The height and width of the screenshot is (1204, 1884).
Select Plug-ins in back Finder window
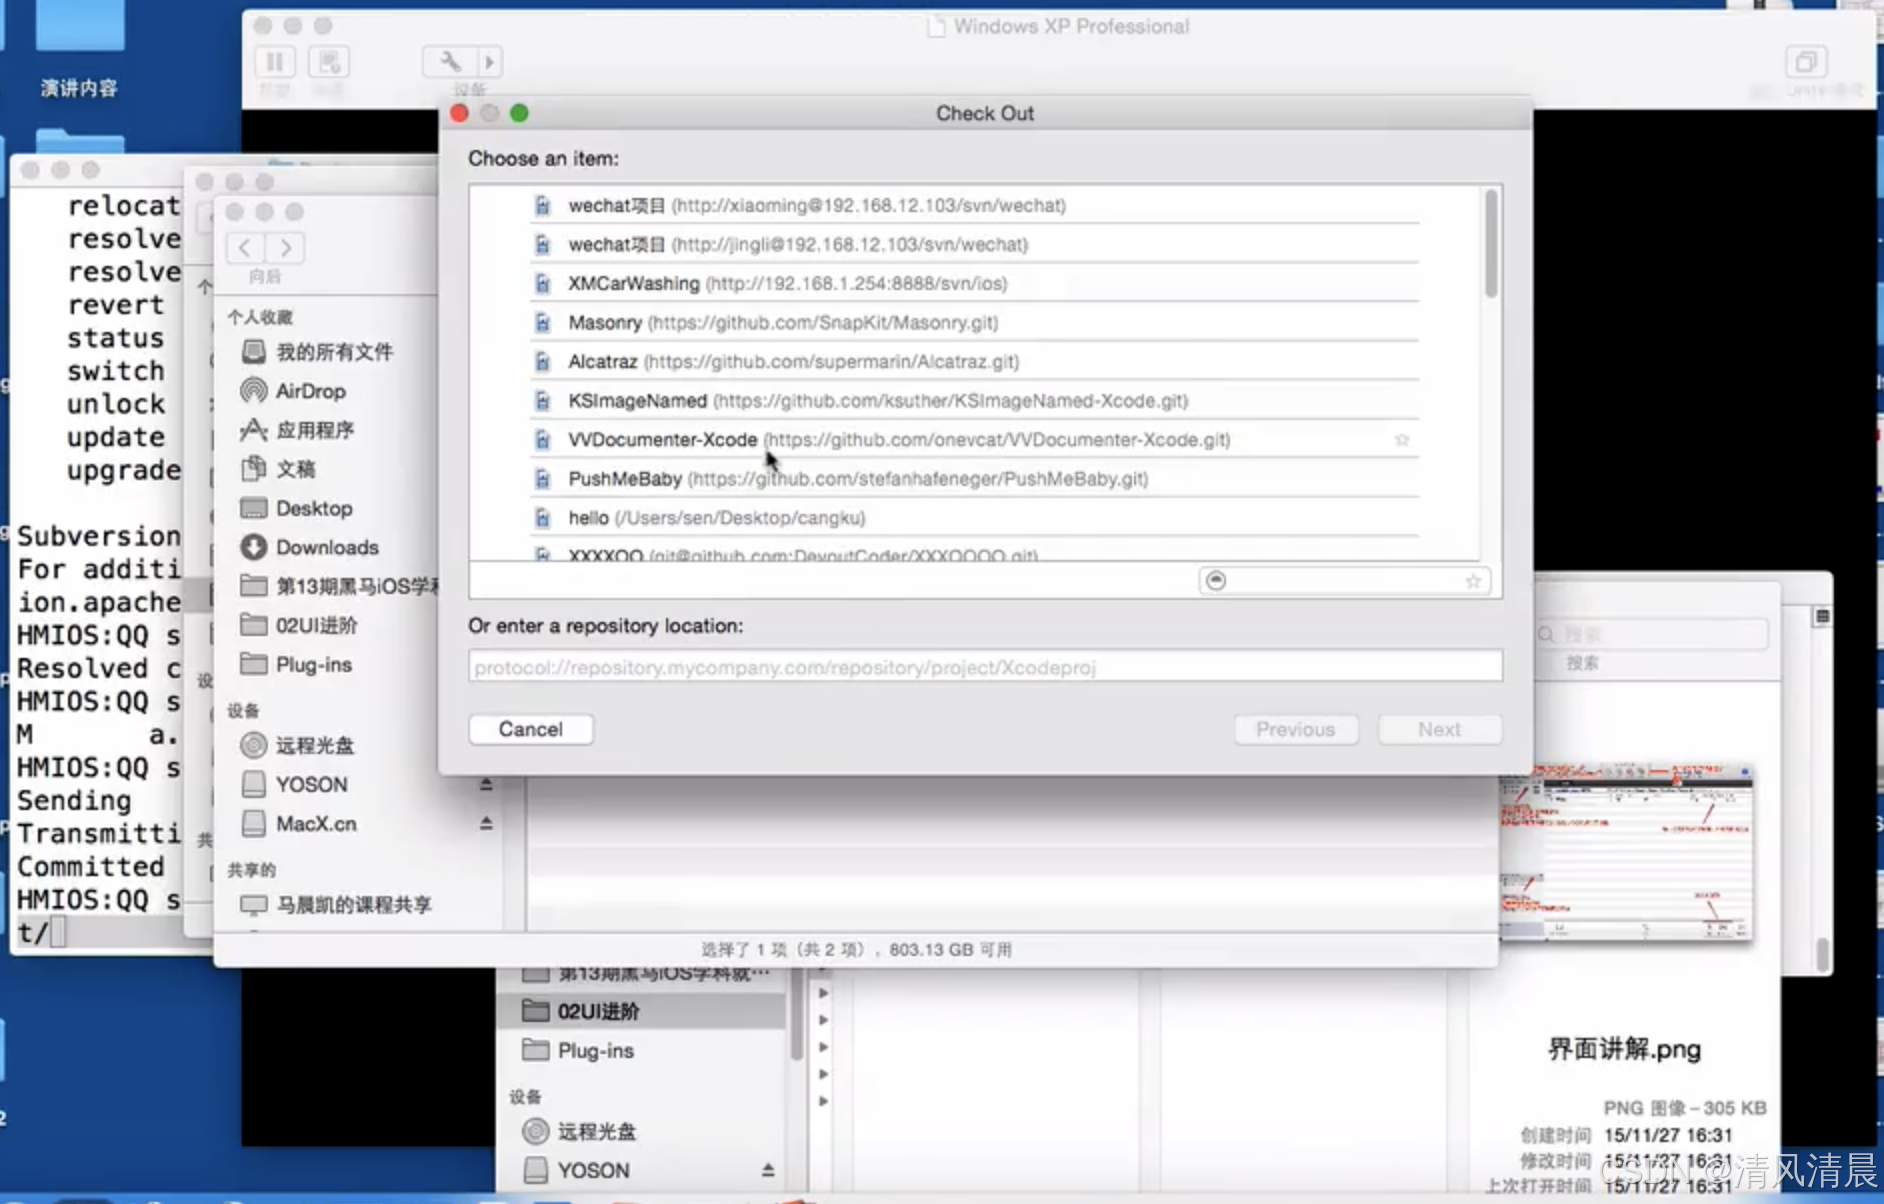pyautogui.click(x=578, y=1050)
